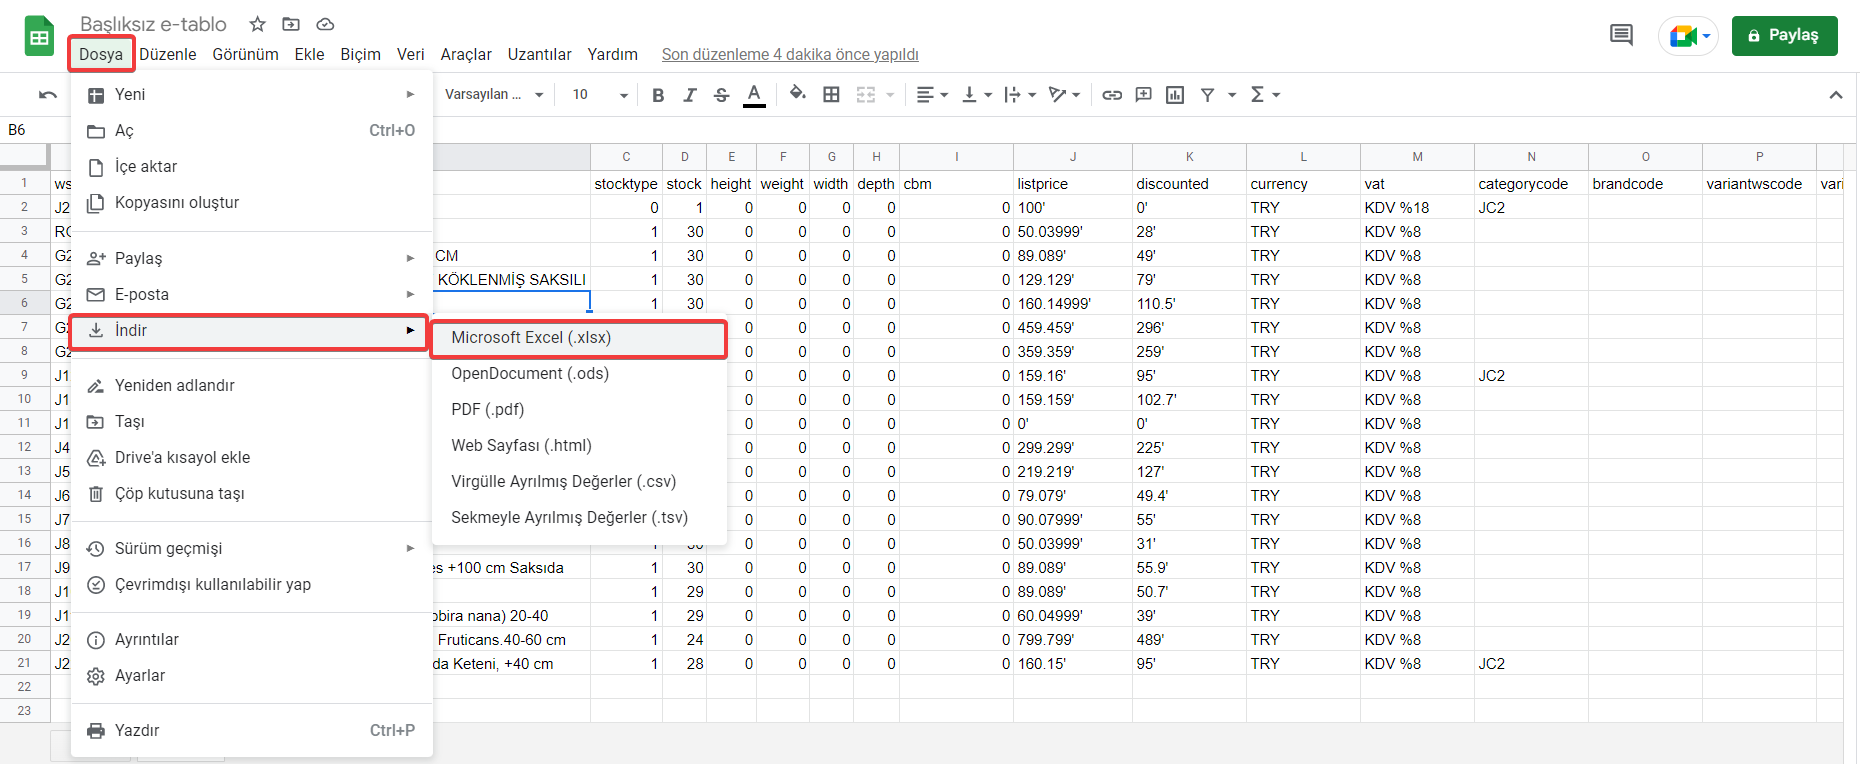Click the create filter icon
The image size is (1860, 764).
[1208, 95]
